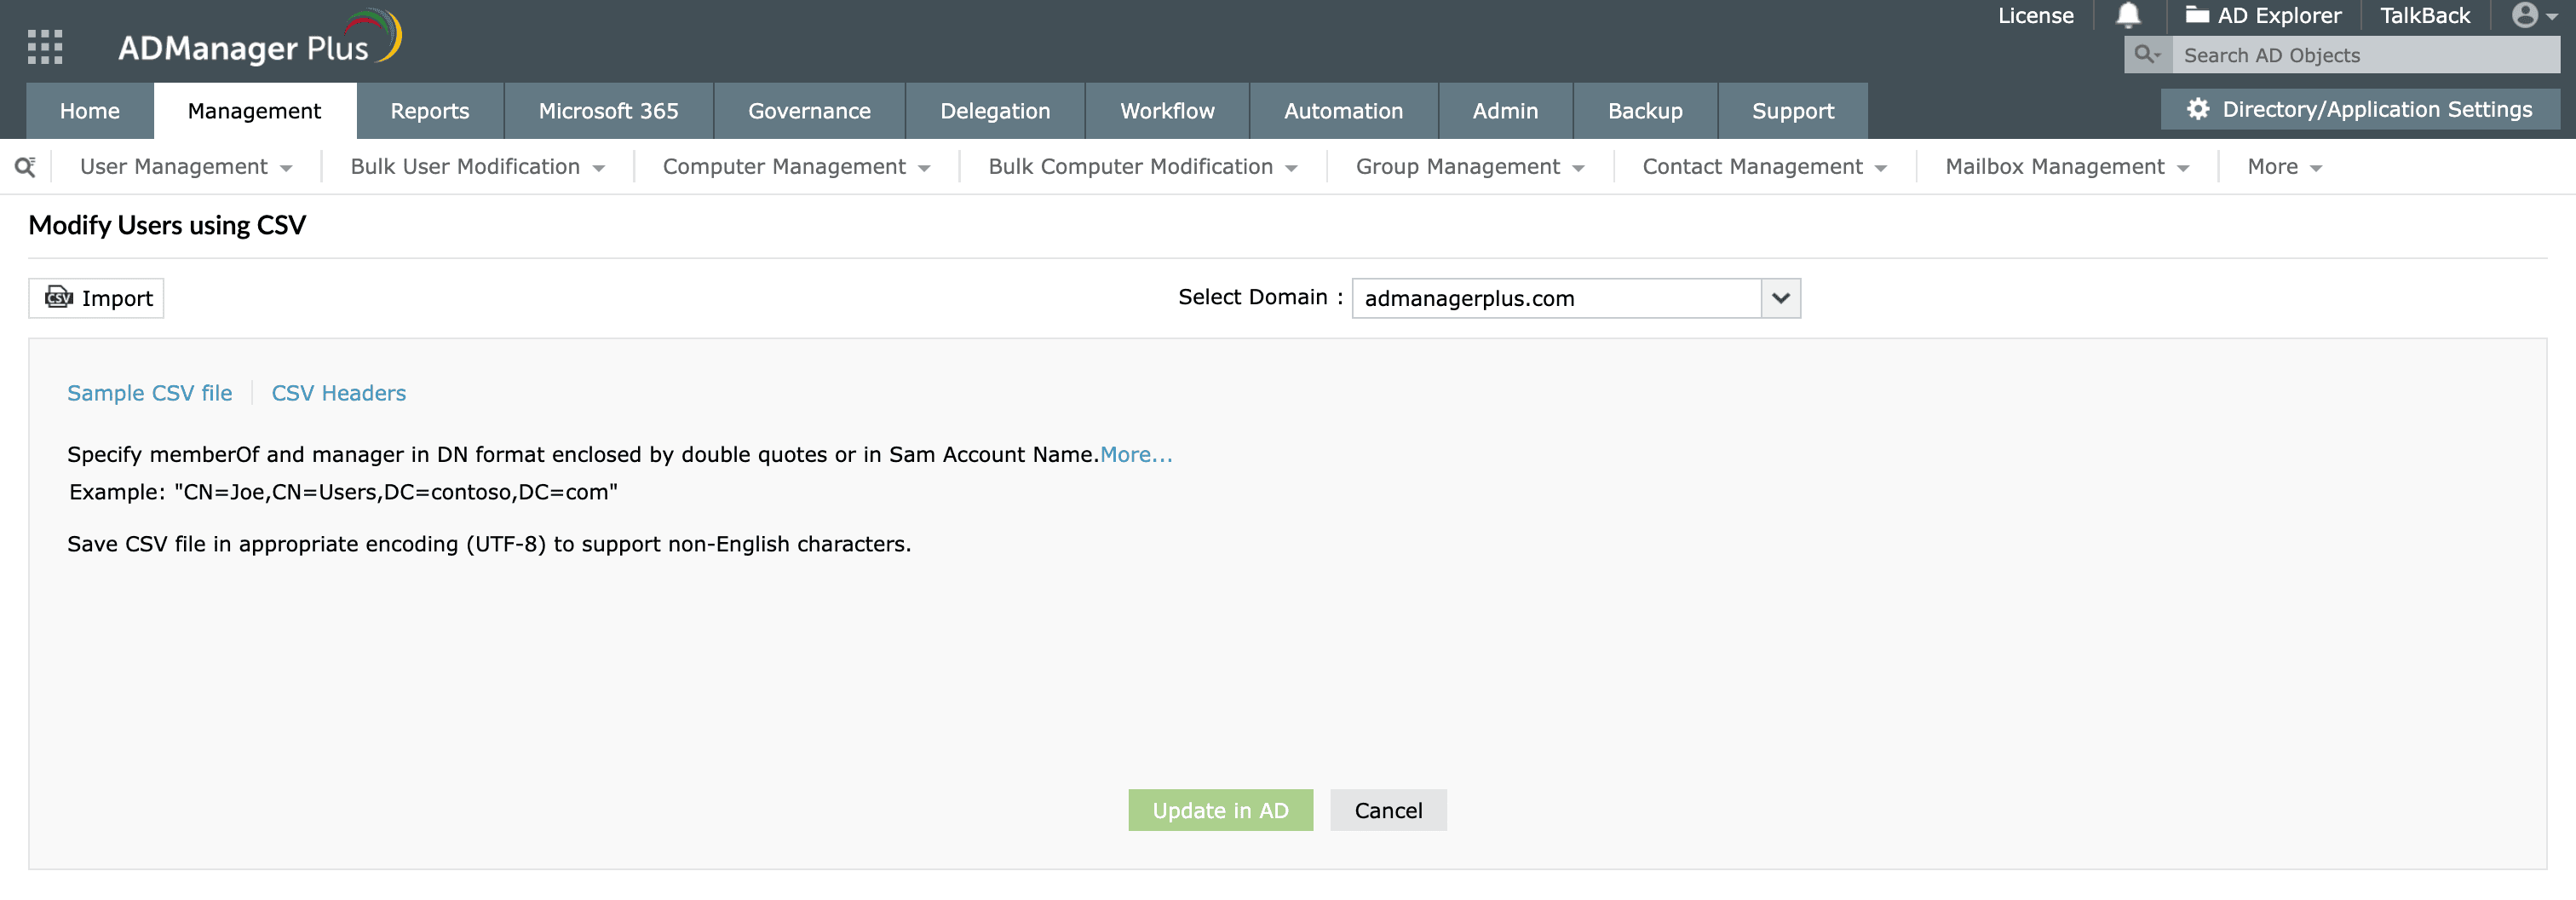Click the UTF-8 encoding note text

pos(489,544)
